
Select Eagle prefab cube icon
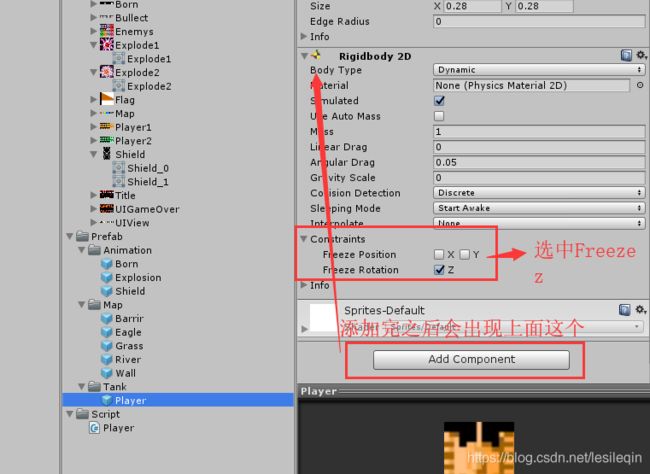107,332
